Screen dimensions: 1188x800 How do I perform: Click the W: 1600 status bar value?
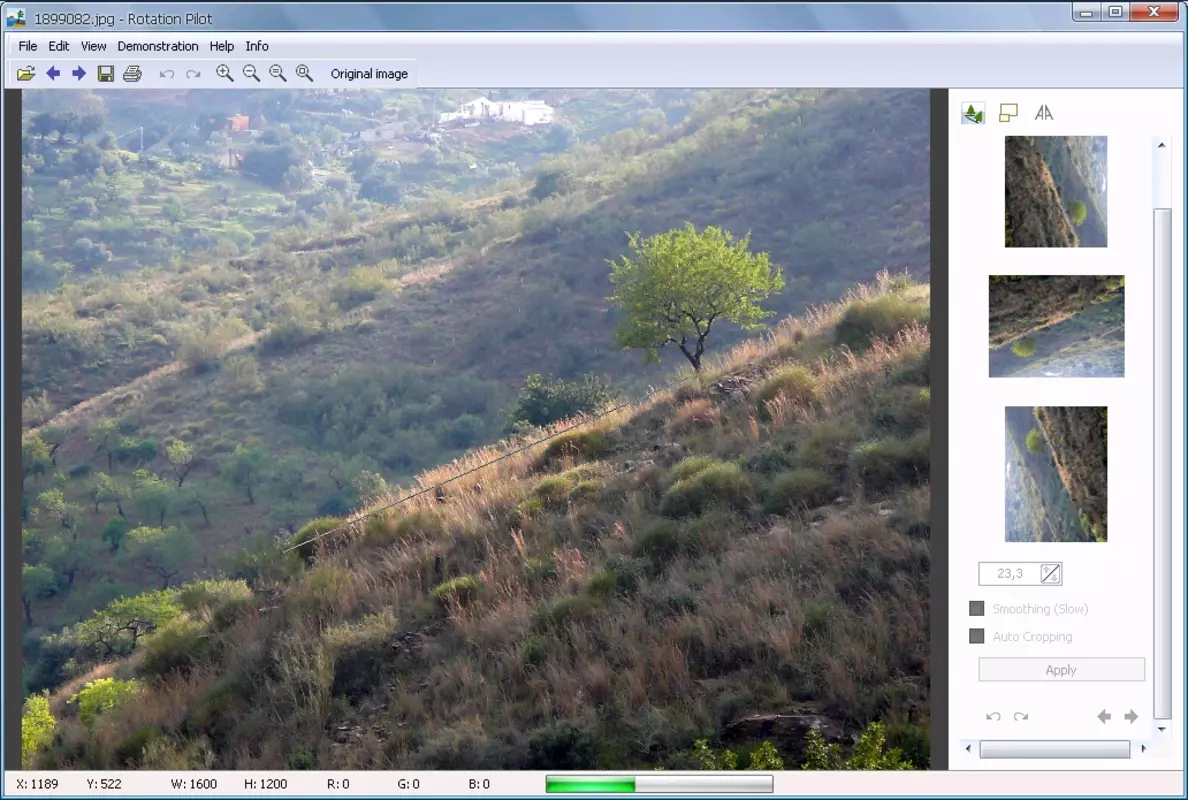coord(194,784)
